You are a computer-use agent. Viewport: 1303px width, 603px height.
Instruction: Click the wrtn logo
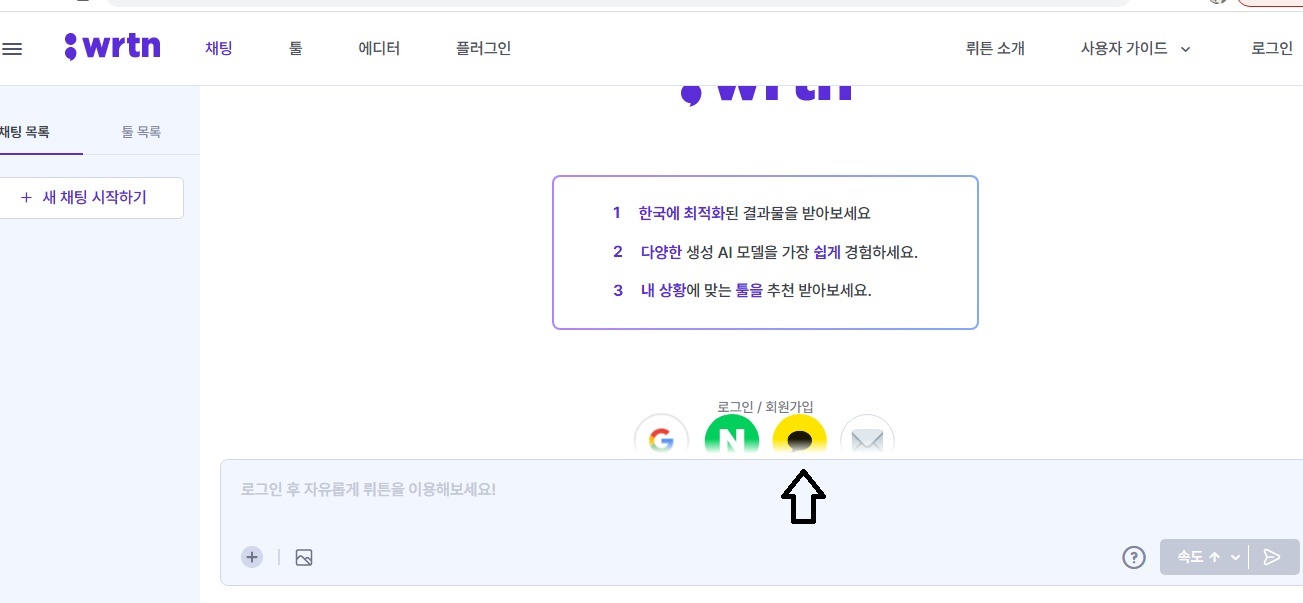(x=112, y=47)
